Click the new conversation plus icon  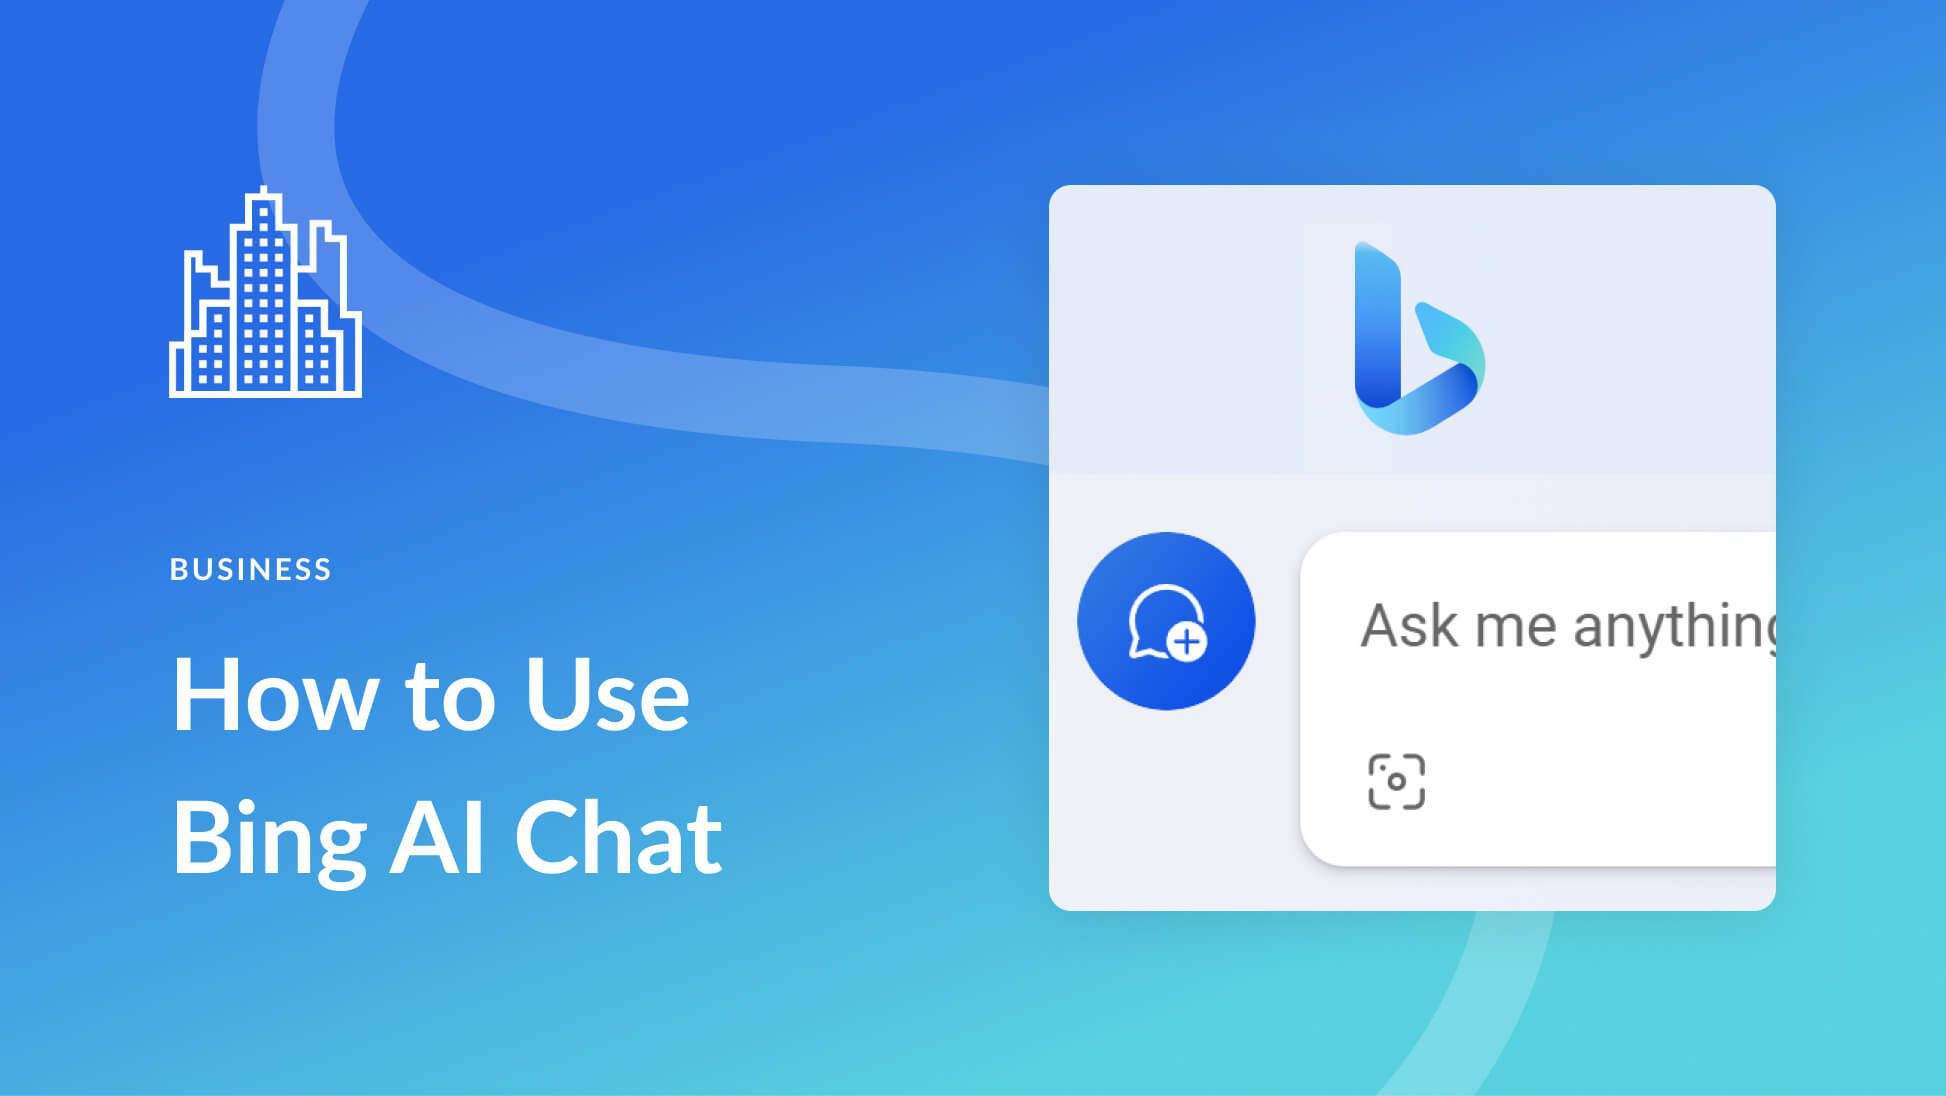pyautogui.click(x=1165, y=619)
